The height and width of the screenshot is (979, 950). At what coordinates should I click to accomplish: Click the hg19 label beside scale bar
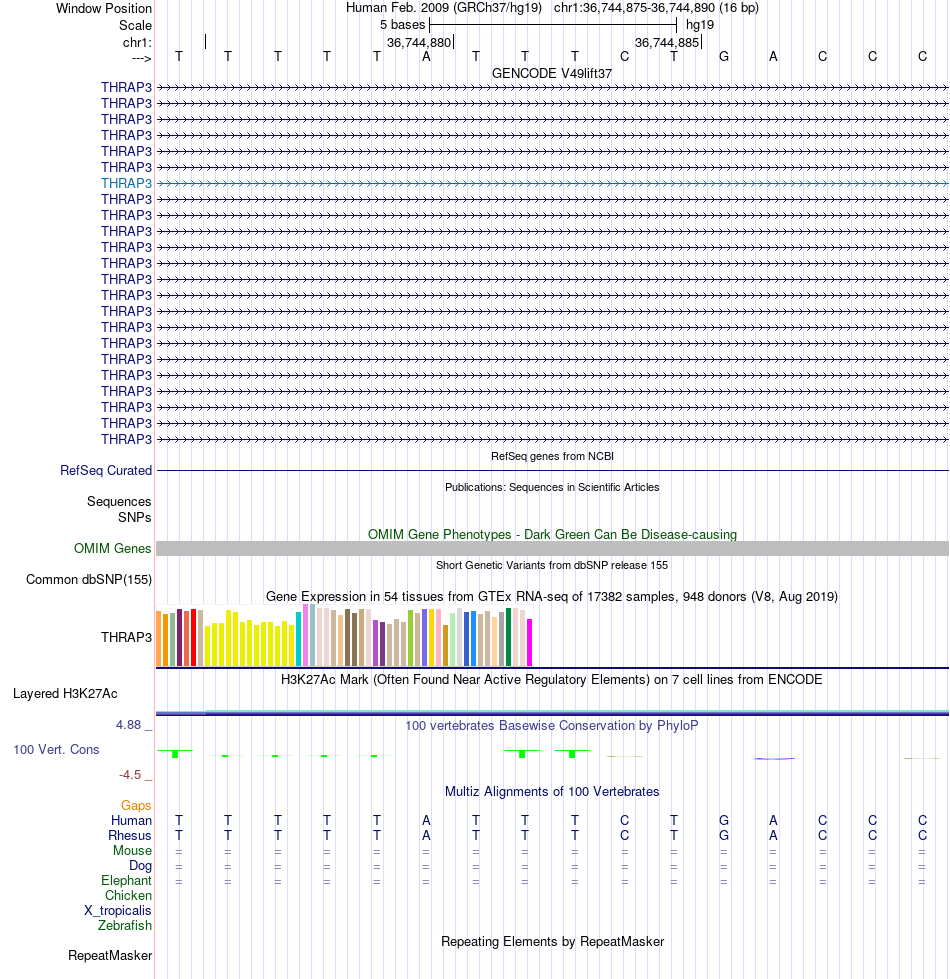[700, 25]
